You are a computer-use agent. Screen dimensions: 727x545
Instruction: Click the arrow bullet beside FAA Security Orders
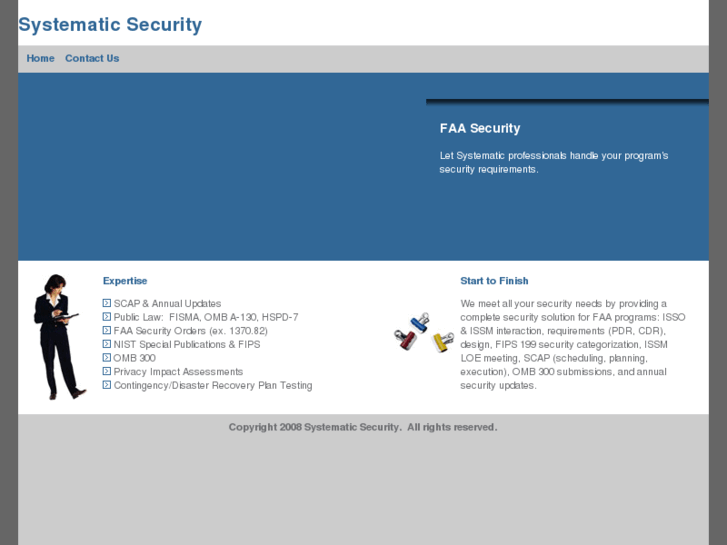point(107,330)
